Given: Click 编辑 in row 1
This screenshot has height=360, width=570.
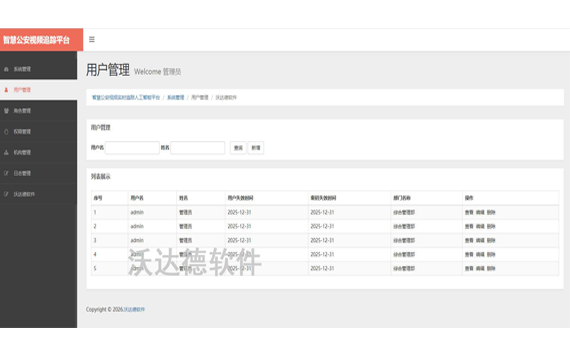Looking at the screenshot, I should click(x=480, y=212).
